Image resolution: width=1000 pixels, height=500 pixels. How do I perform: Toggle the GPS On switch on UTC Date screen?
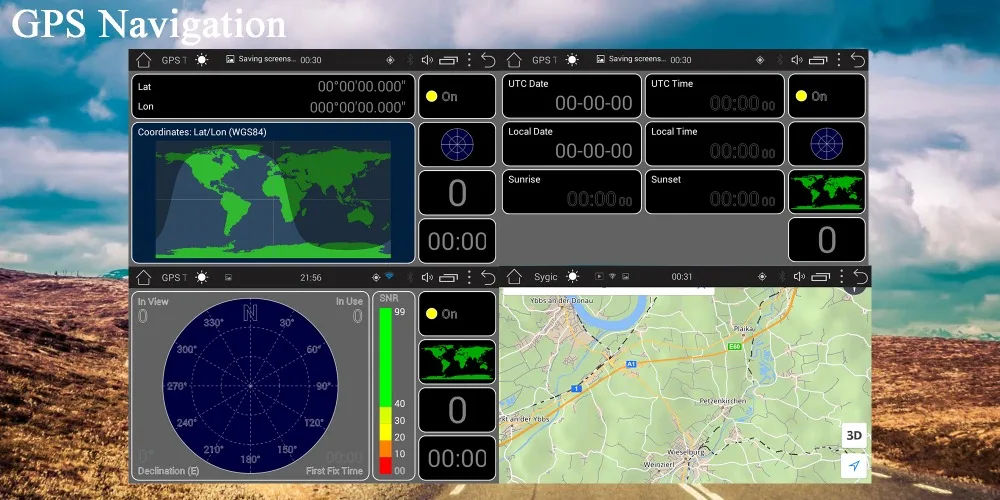point(827,96)
